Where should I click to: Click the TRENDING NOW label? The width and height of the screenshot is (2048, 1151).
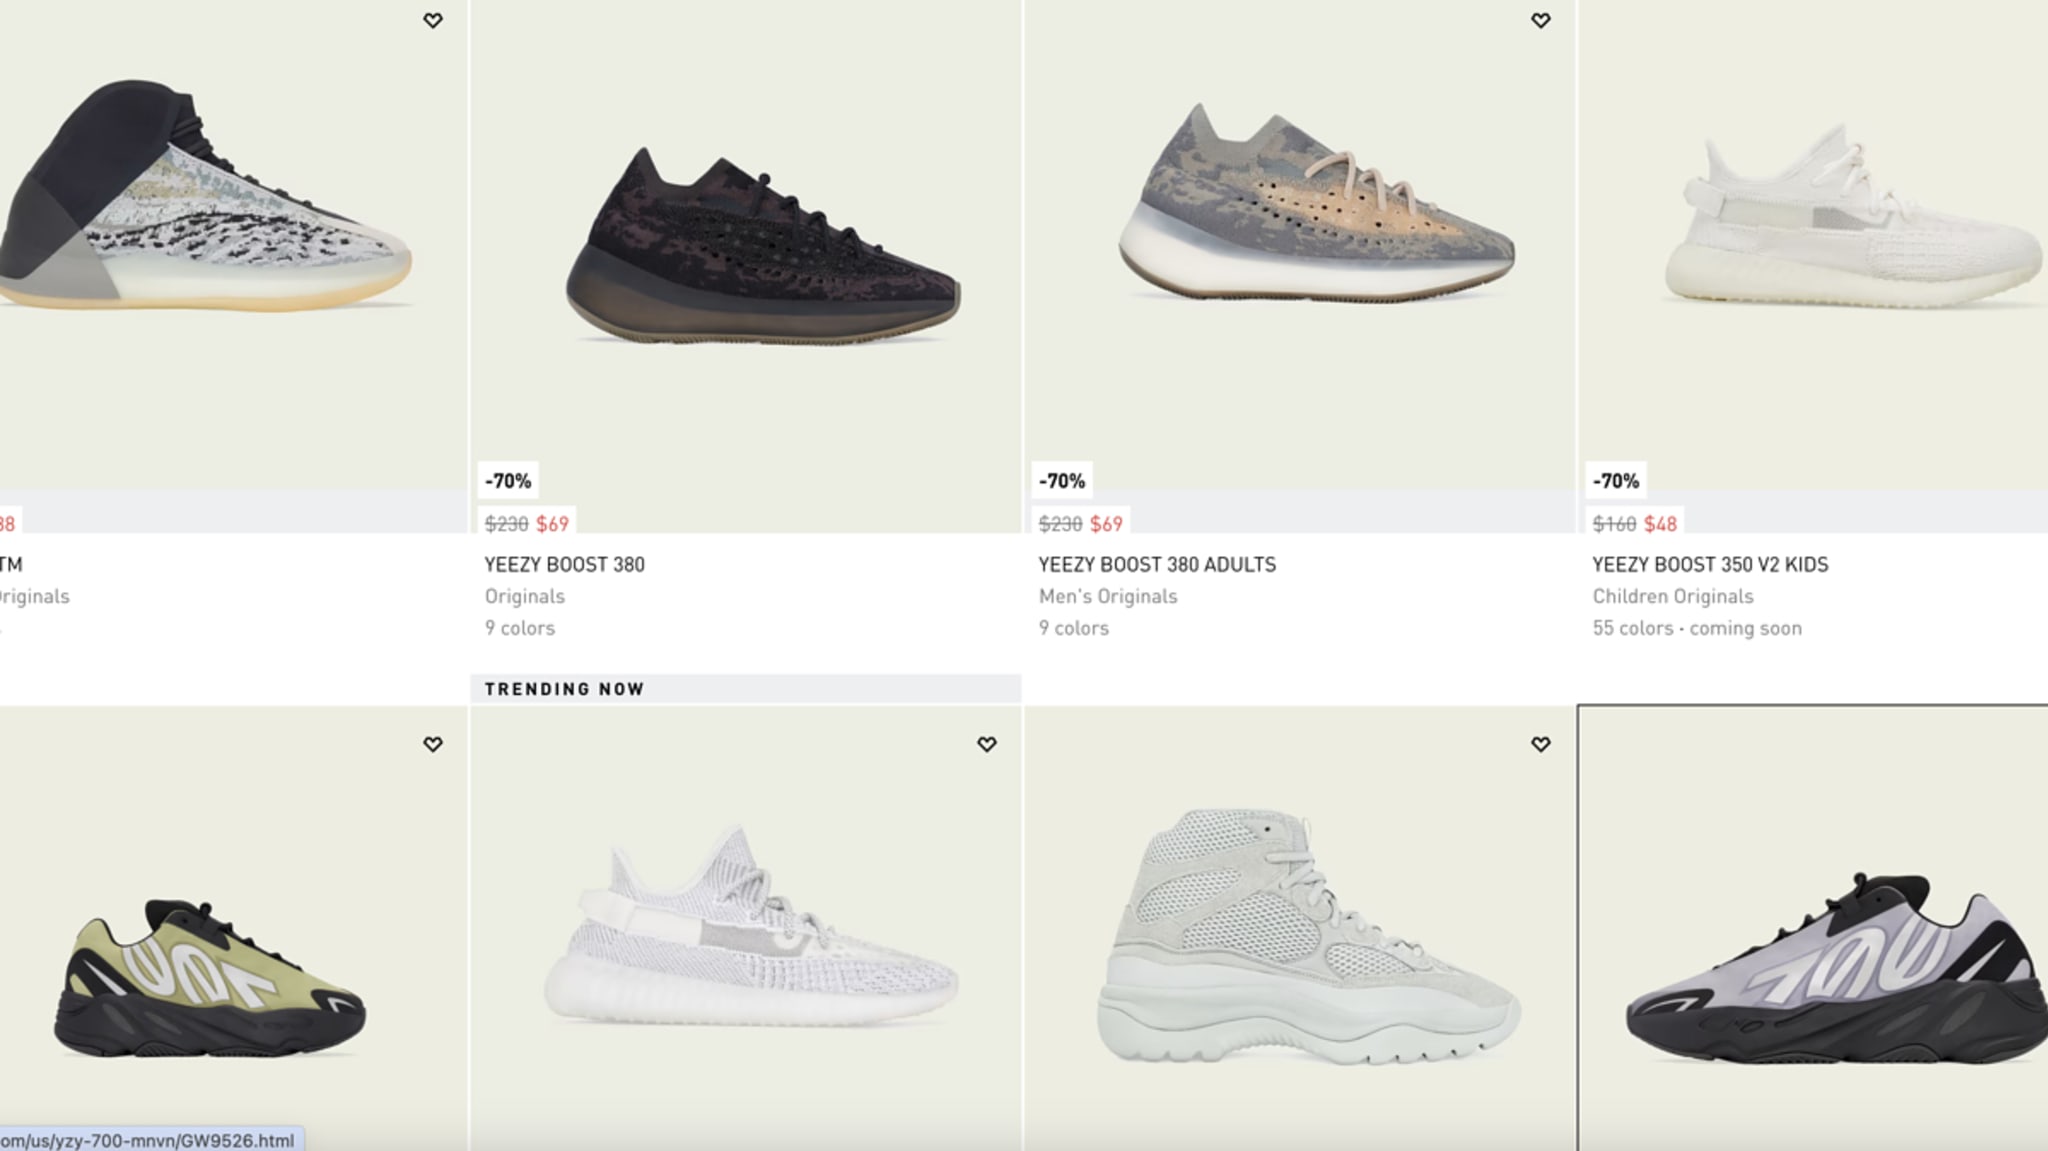(x=564, y=689)
